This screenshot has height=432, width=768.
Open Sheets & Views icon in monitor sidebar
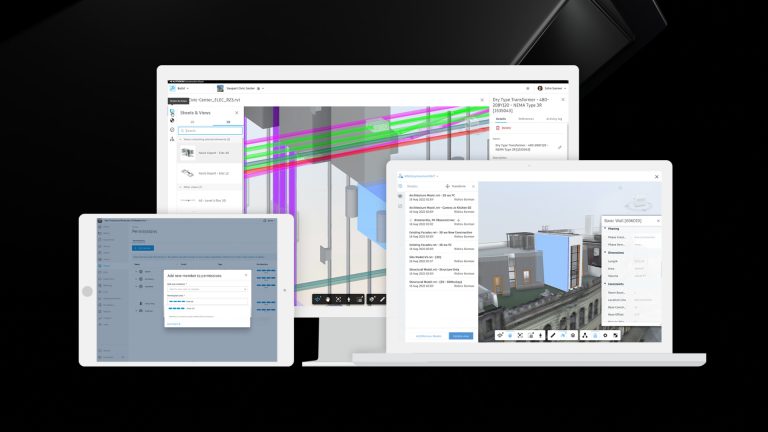click(172, 112)
